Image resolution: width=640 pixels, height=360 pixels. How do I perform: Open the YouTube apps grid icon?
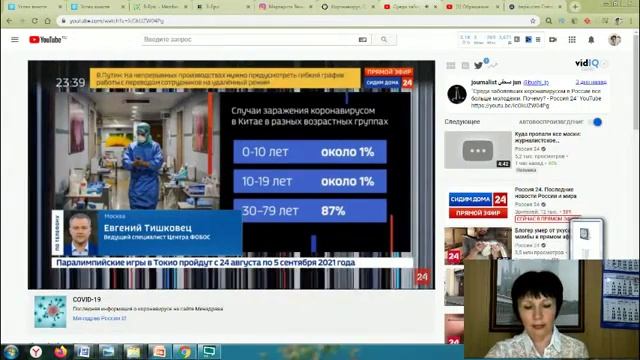[572, 40]
